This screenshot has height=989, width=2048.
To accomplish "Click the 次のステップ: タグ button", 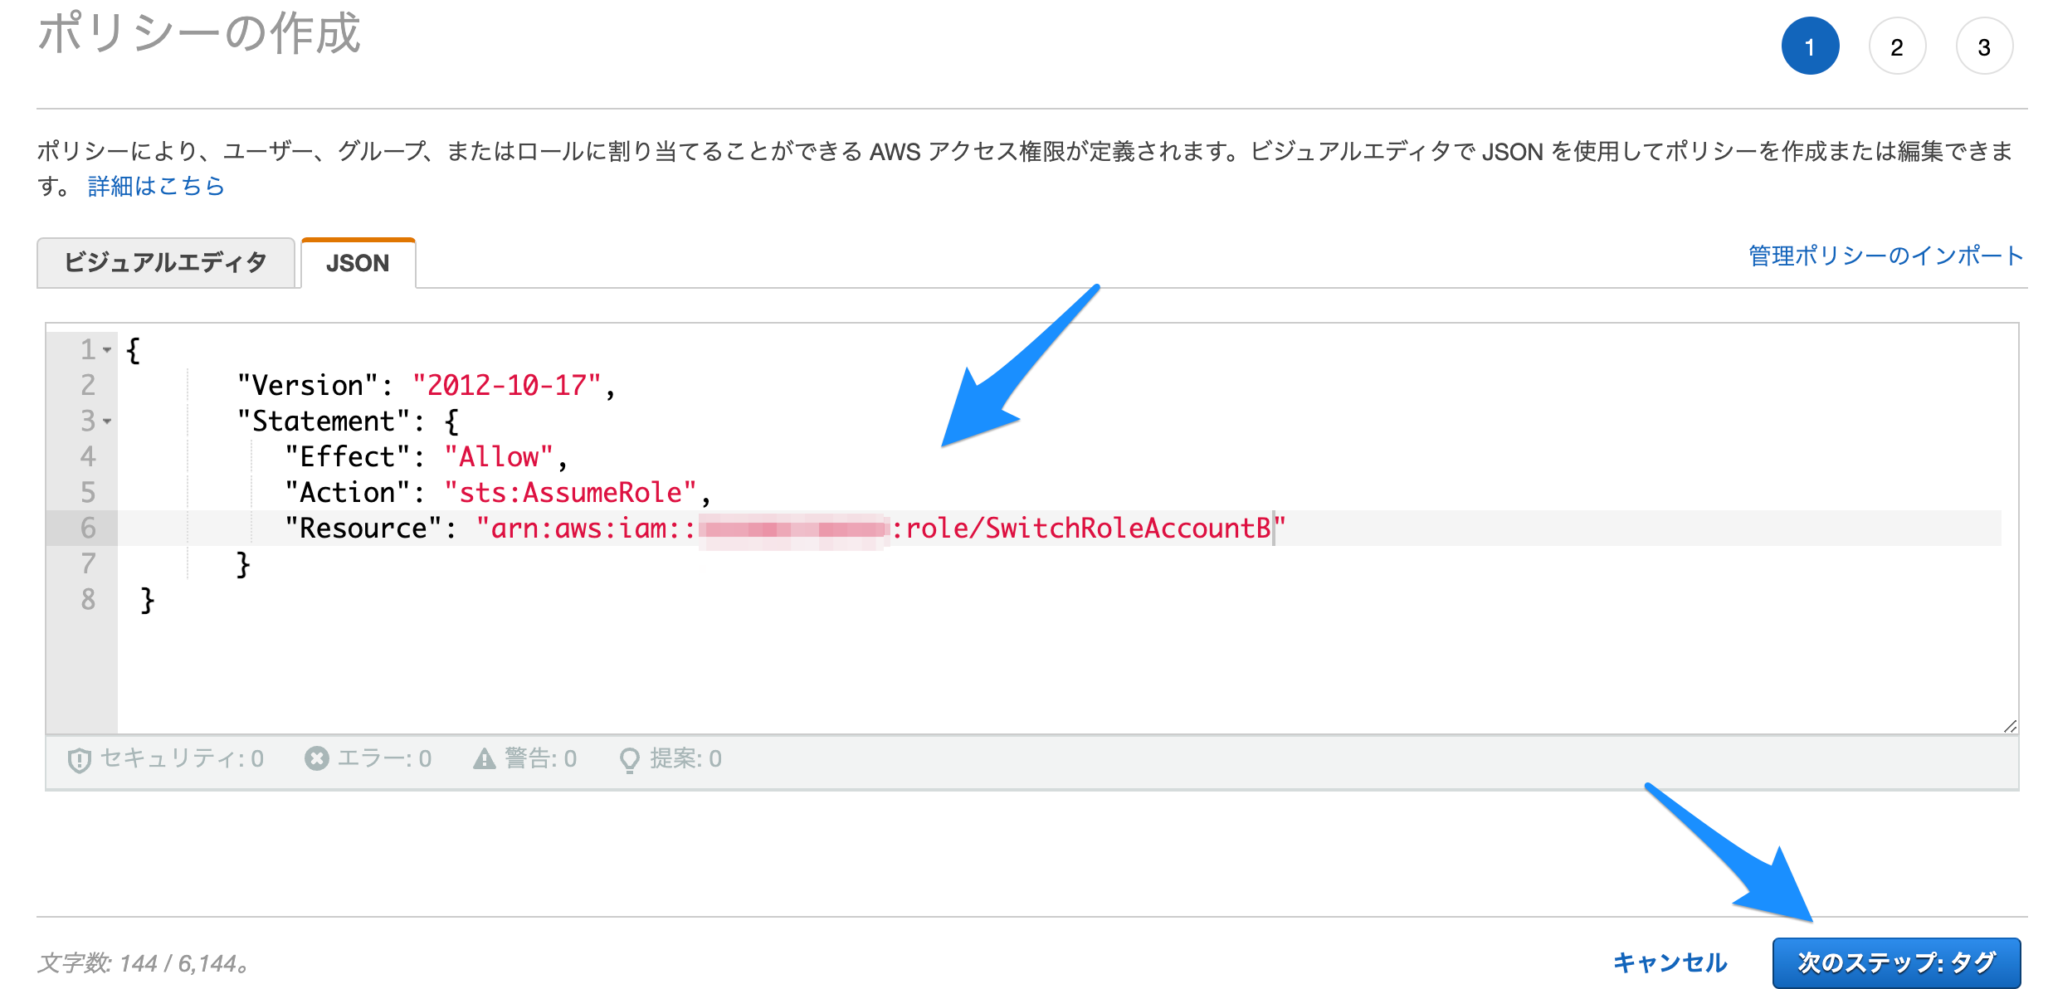I will click(1897, 962).
